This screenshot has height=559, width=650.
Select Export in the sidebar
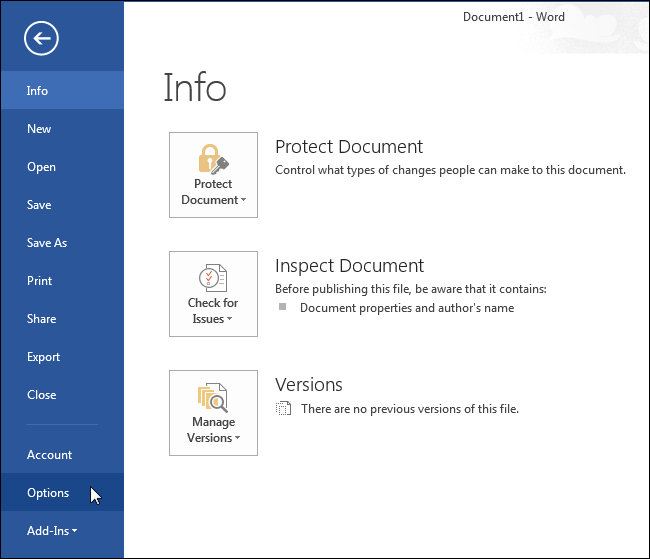(62, 357)
